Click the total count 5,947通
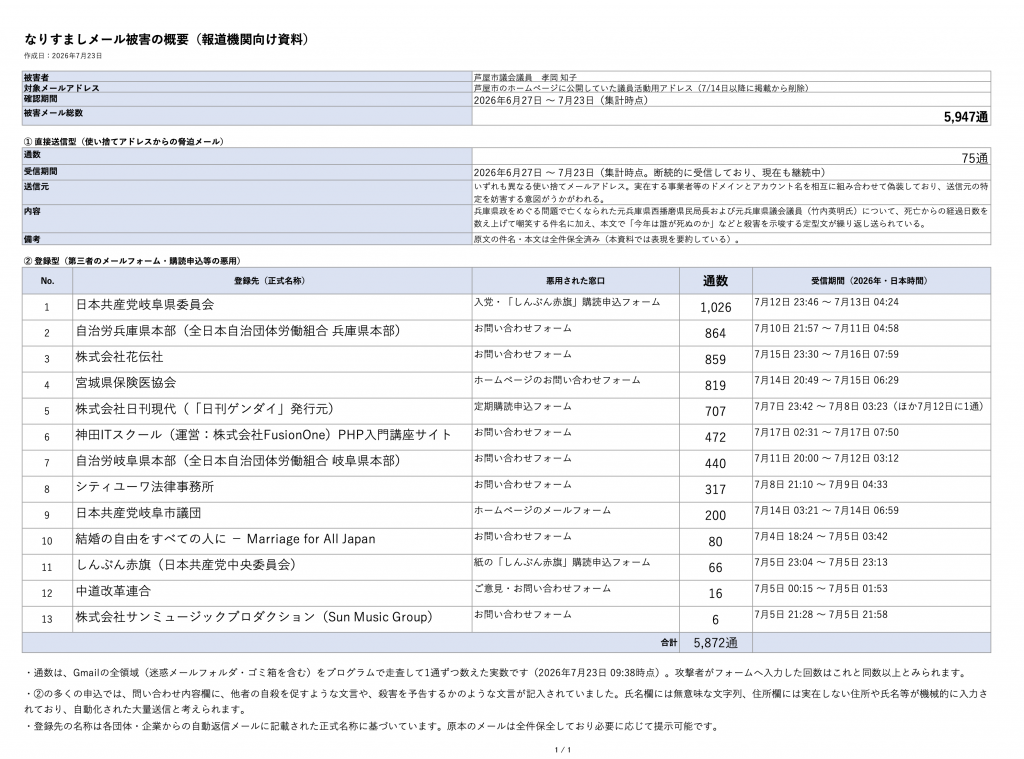Image resolution: width=1024 pixels, height=759 pixels. pyautogui.click(x=966, y=117)
